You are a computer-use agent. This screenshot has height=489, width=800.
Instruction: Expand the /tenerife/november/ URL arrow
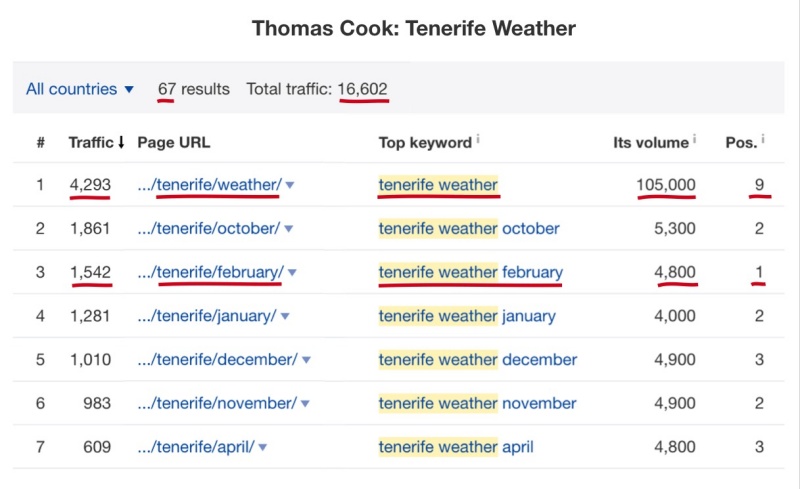(x=305, y=404)
